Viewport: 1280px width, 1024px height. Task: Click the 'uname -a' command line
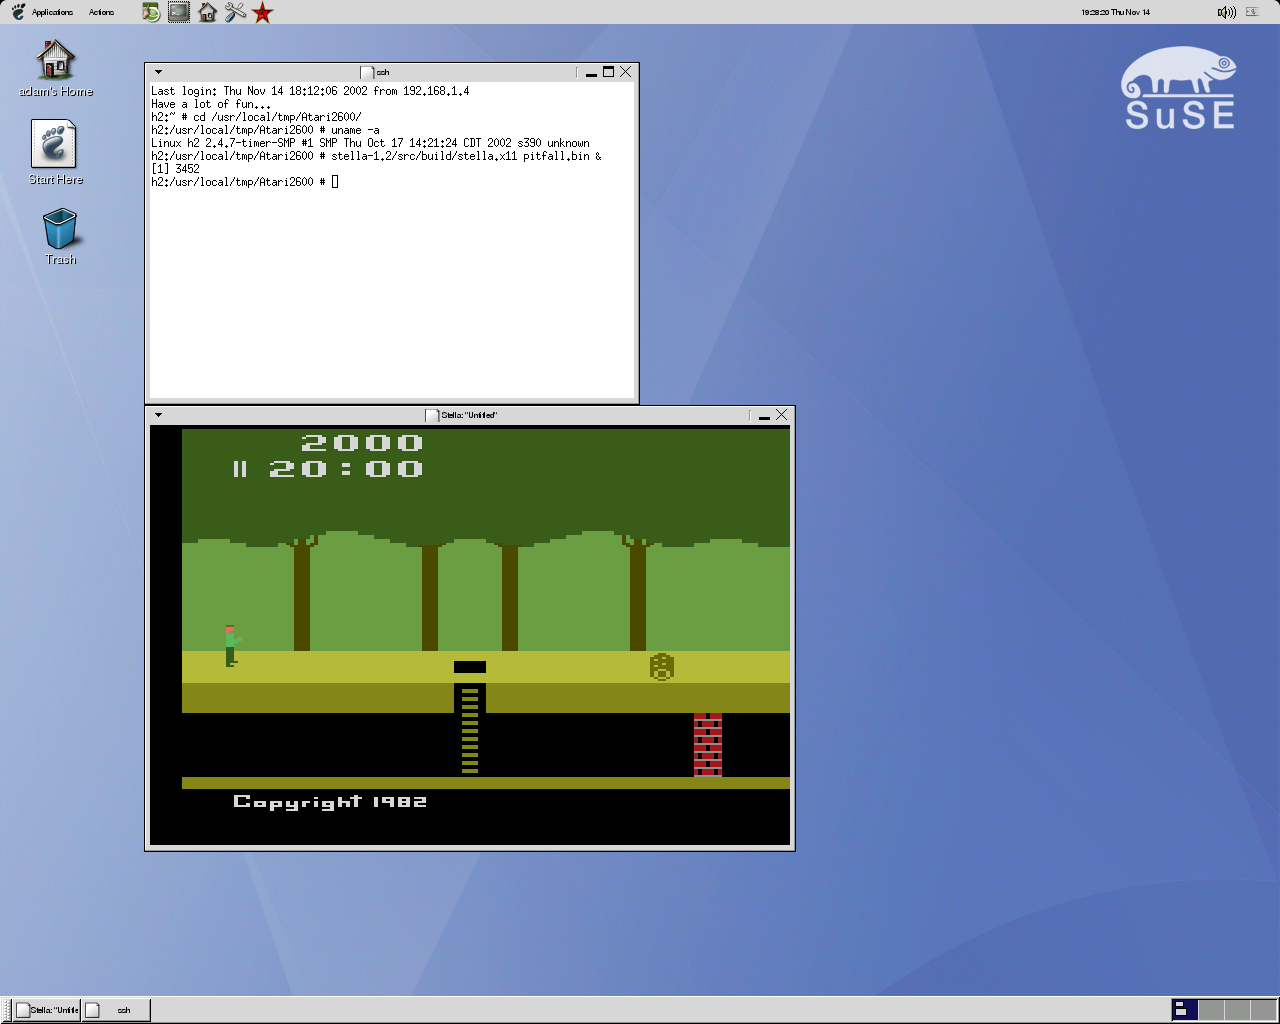coord(265,130)
